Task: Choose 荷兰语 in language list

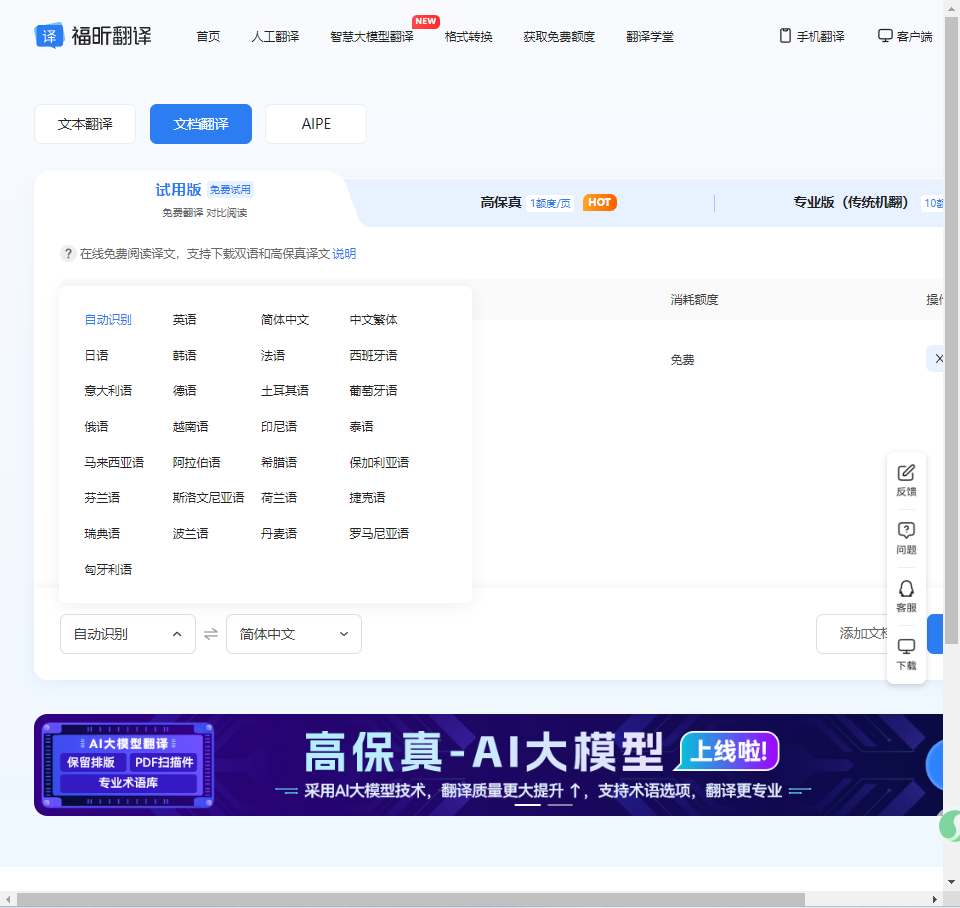Action: tap(279, 498)
